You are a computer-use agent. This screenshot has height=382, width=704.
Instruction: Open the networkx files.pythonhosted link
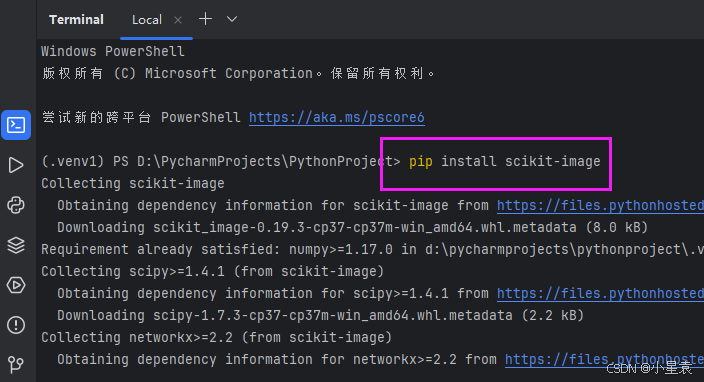tap(604, 359)
